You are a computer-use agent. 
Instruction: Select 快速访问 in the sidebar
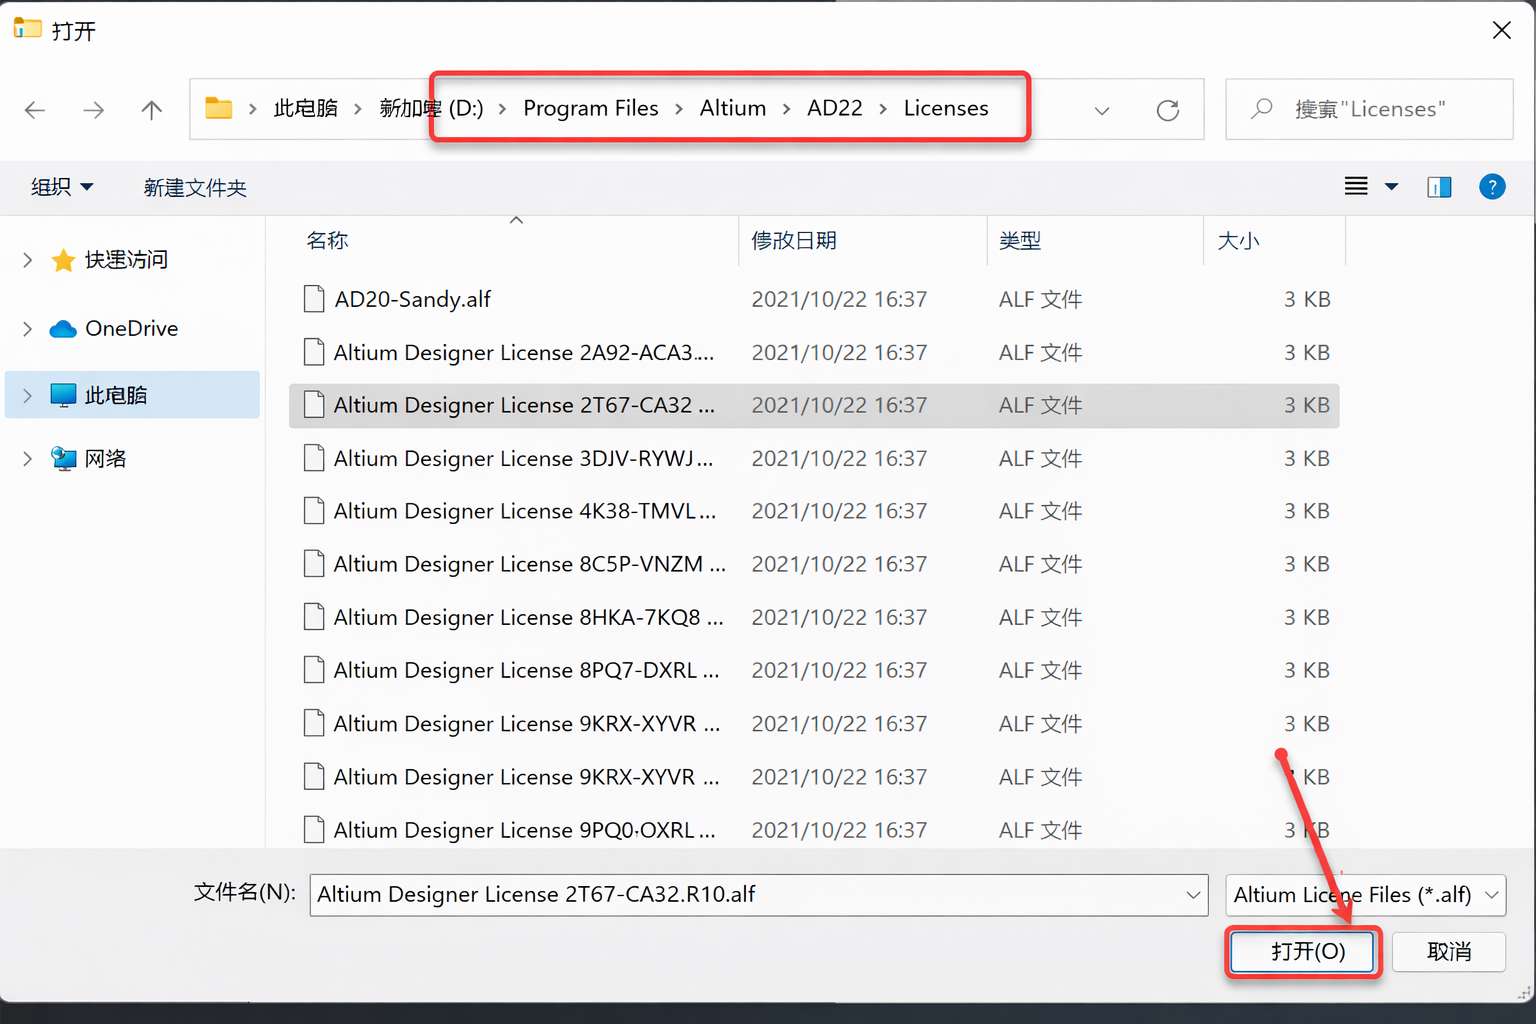click(126, 260)
